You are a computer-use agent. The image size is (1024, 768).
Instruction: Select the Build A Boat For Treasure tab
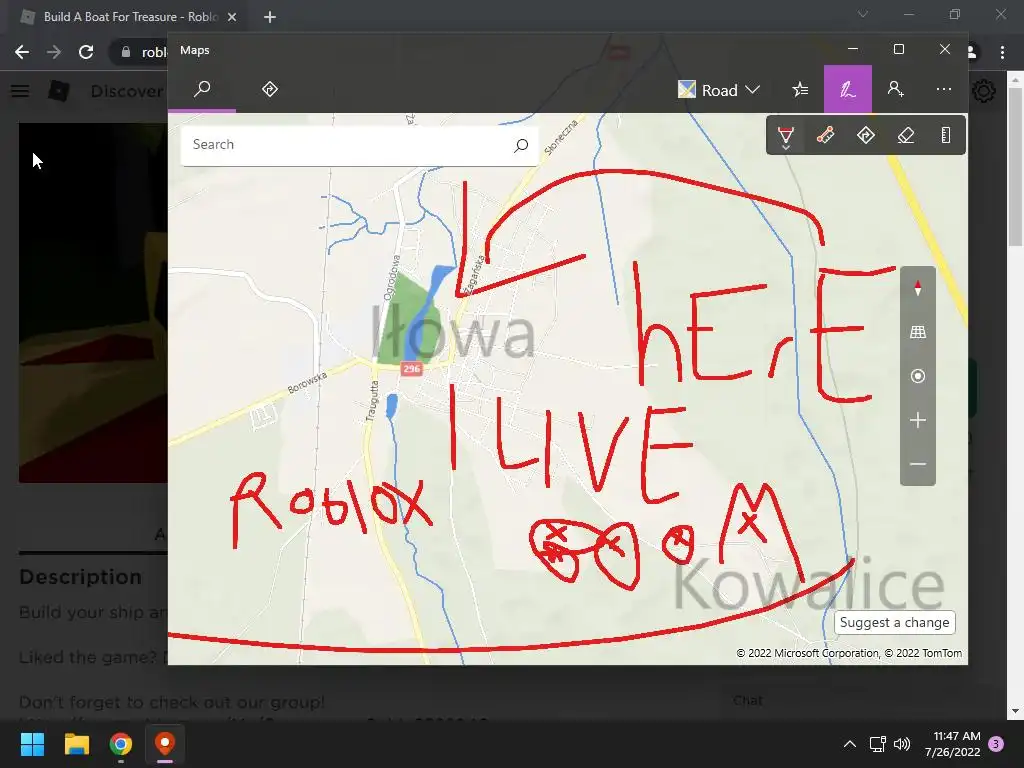coord(130,17)
